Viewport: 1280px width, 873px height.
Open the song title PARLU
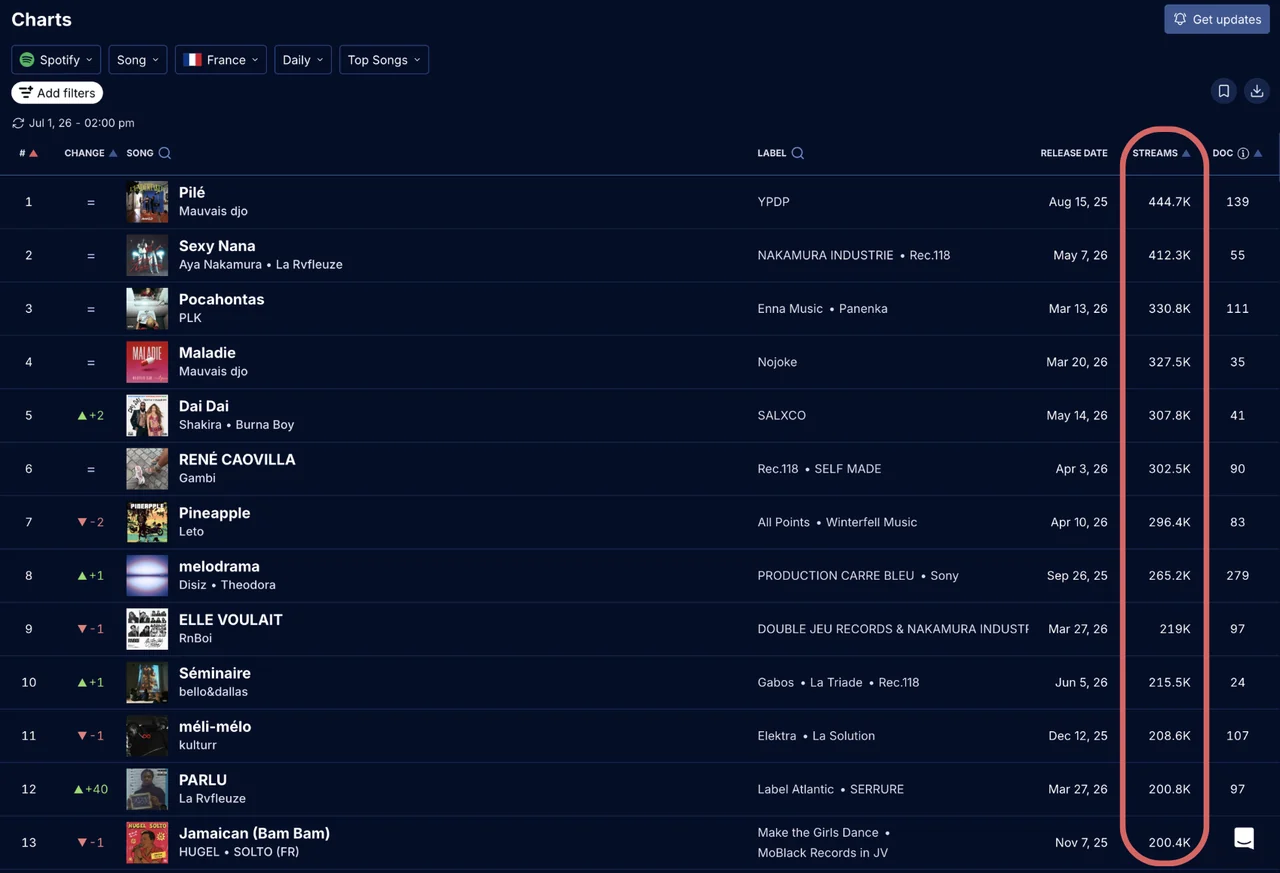click(203, 780)
